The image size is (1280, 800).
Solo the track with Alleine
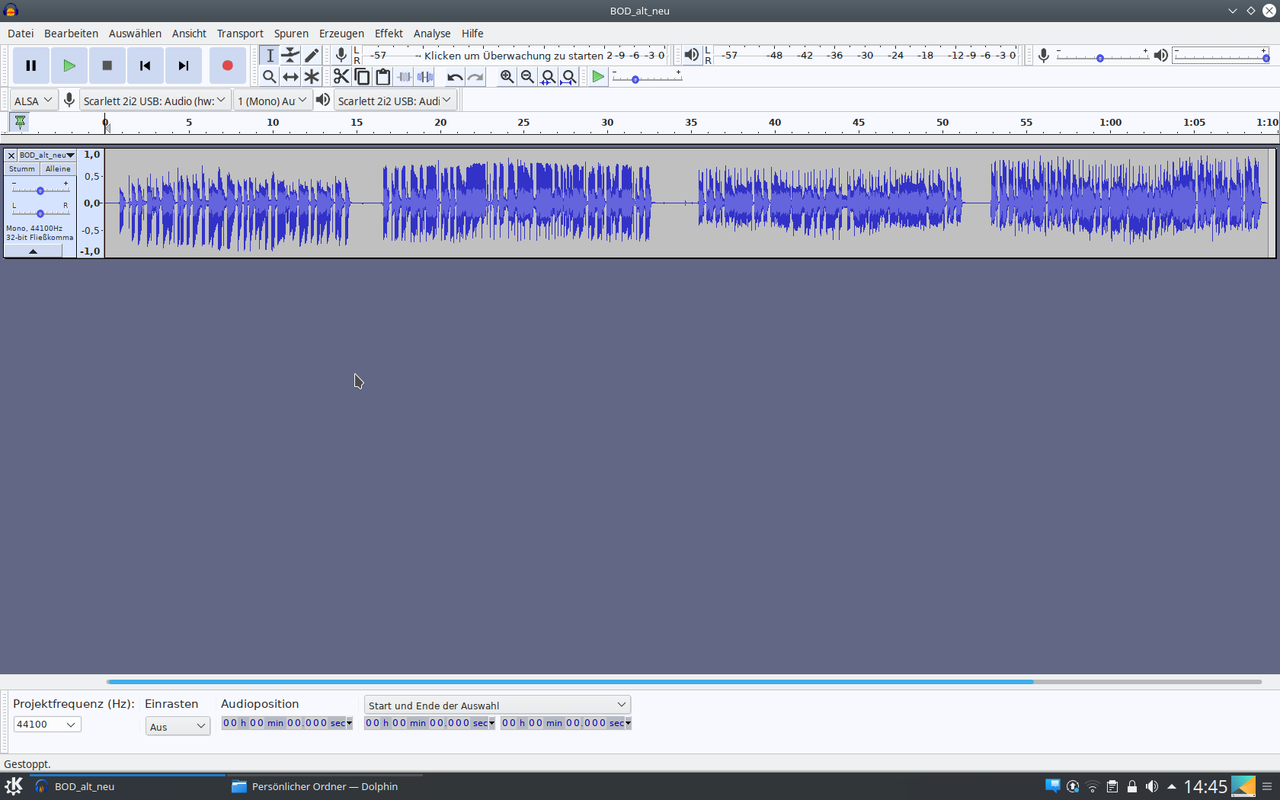point(58,169)
